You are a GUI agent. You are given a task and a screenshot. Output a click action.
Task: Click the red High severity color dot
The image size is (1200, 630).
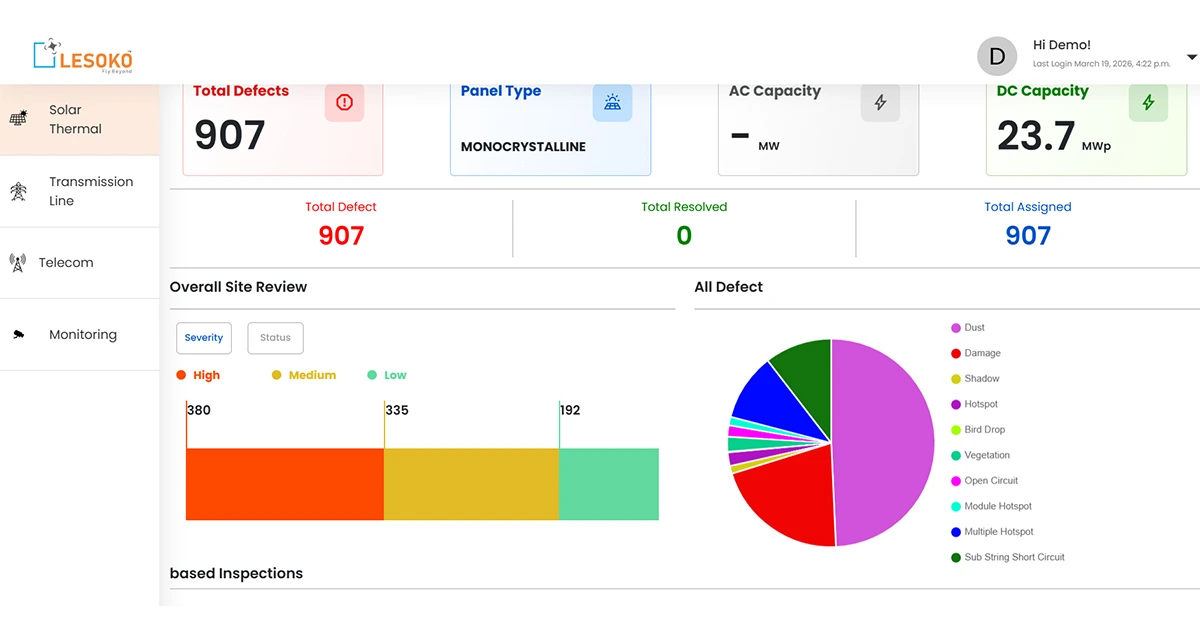pyautogui.click(x=180, y=375)
